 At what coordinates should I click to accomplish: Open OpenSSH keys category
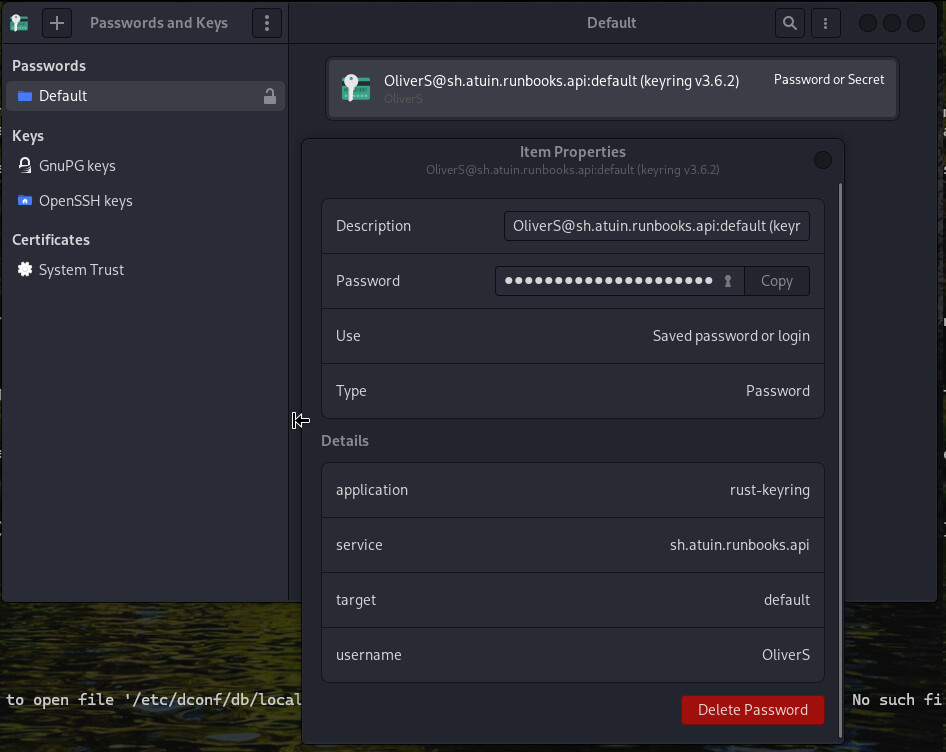[85, 201]
